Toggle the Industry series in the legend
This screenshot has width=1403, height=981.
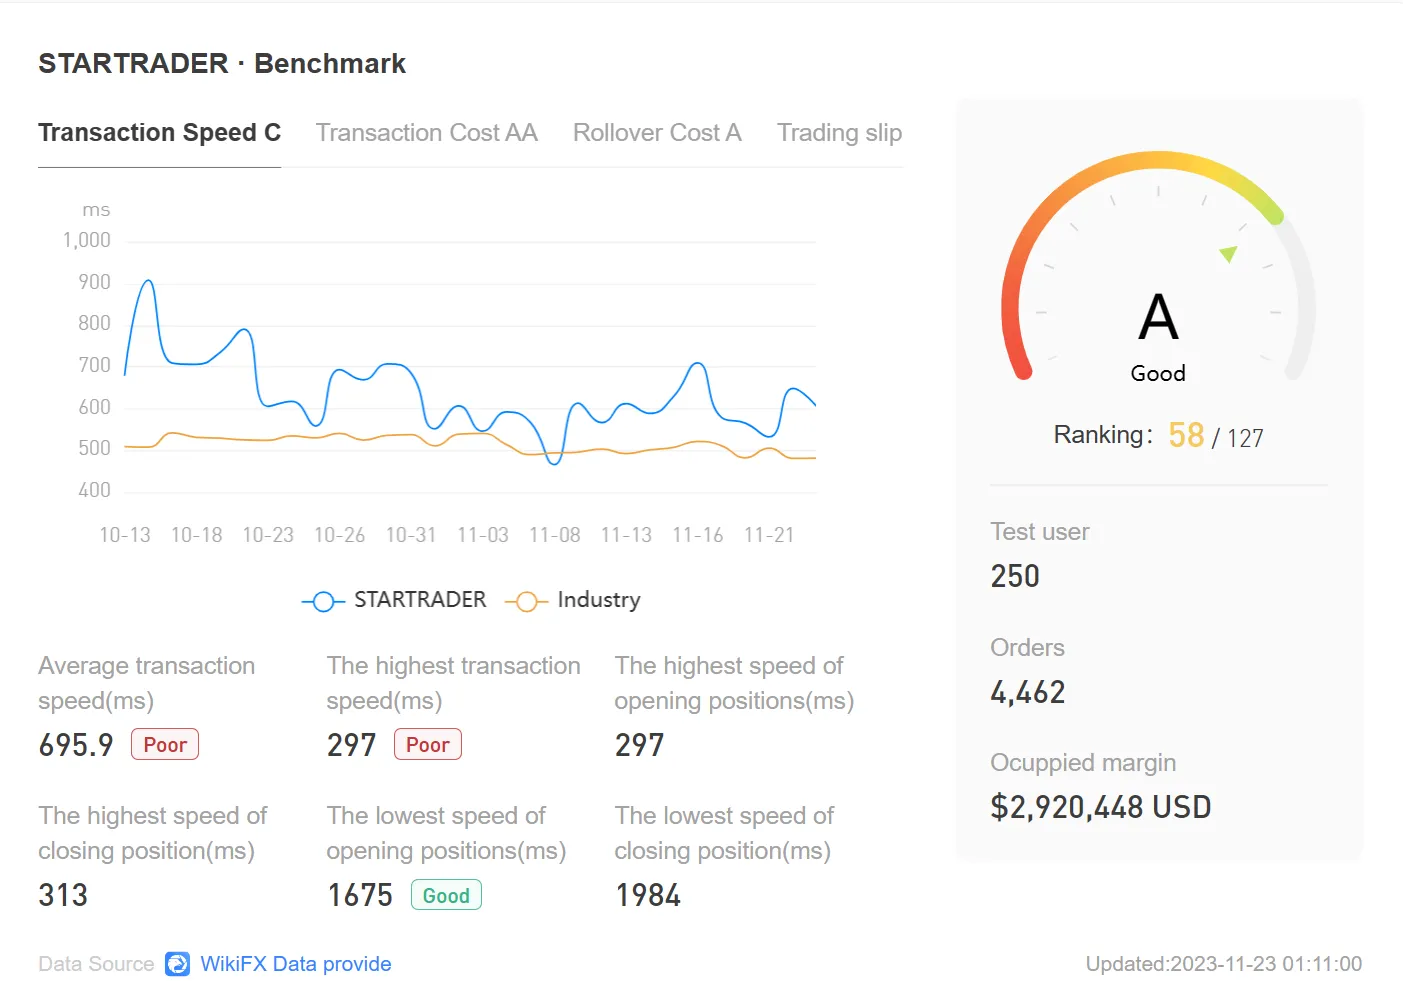573,600
